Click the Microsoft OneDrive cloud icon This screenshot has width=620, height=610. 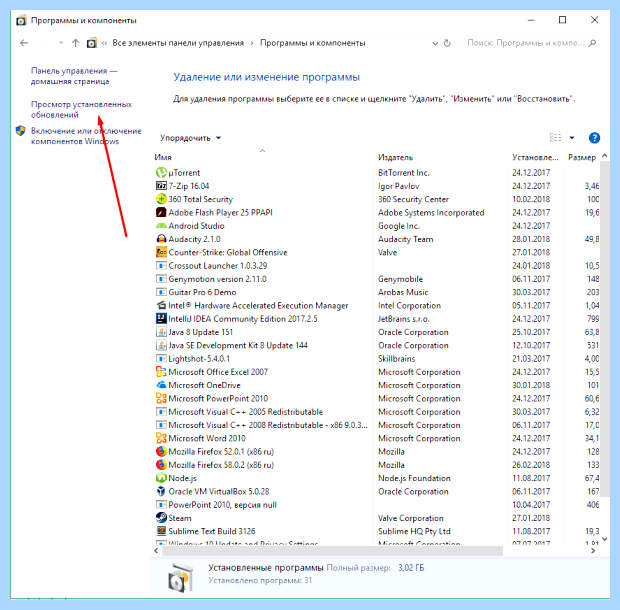point(161,385)
